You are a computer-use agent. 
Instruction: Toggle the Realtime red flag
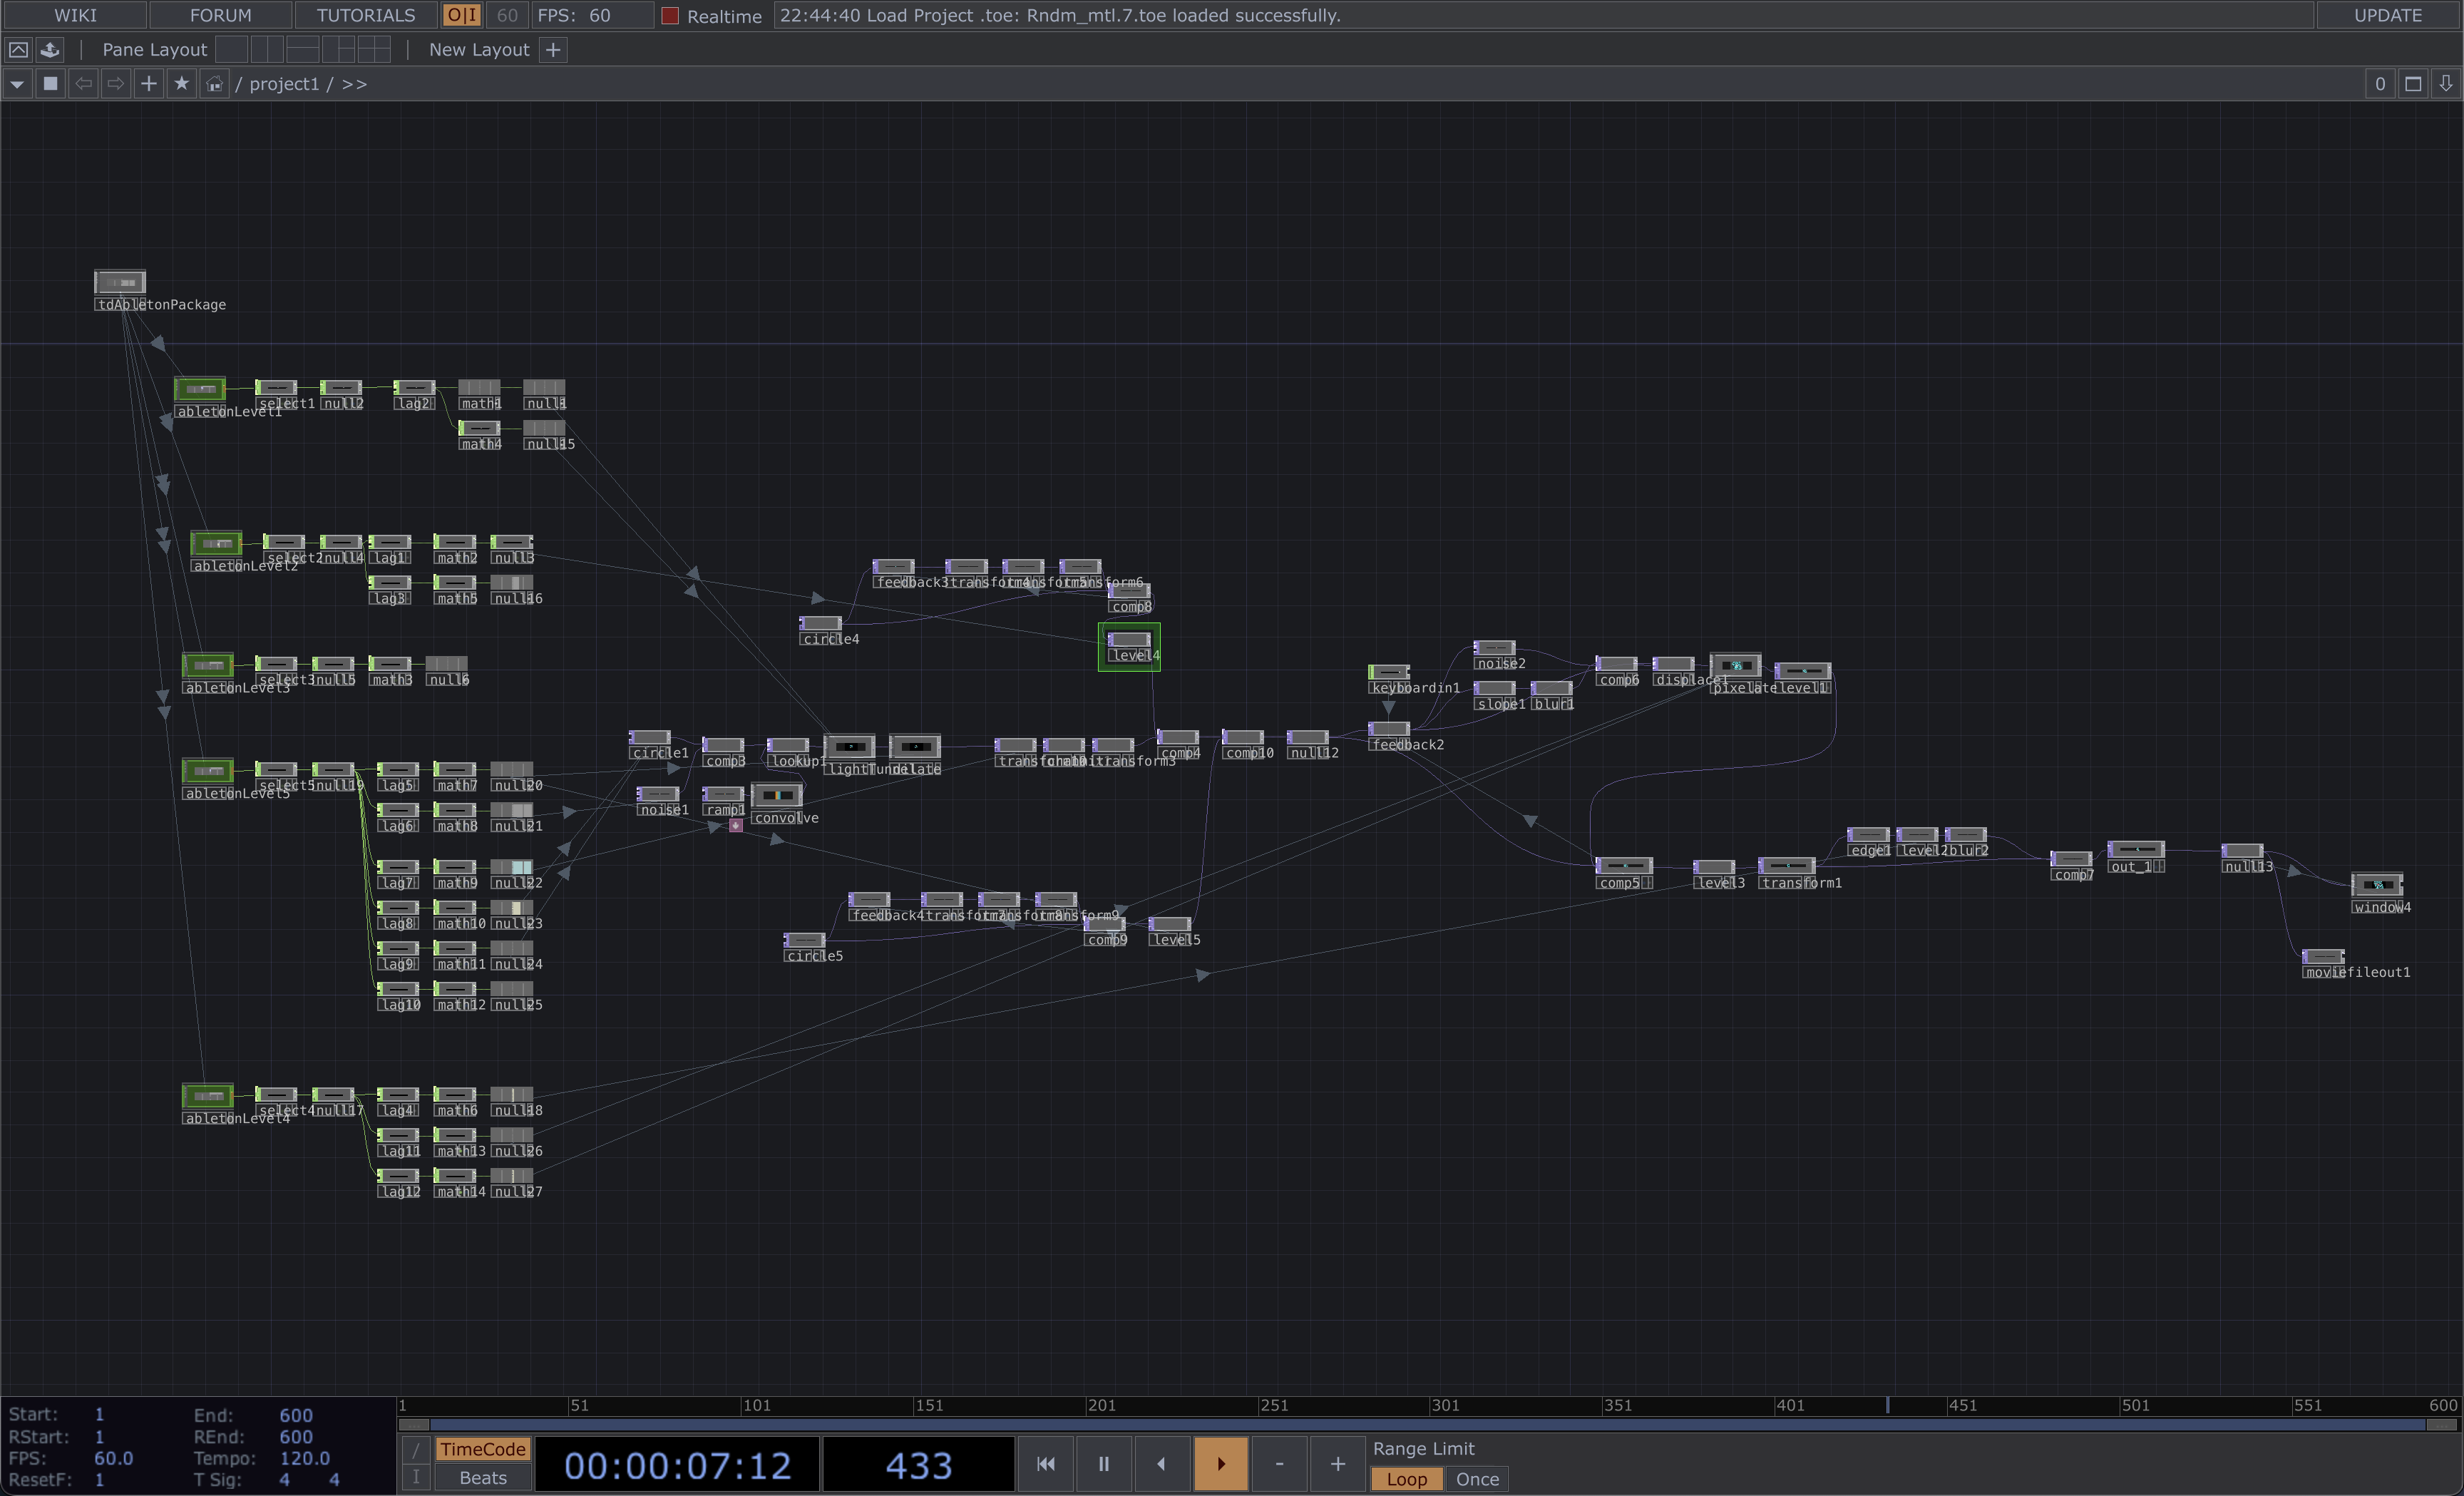pyautogui.click(x=670, y=16)
